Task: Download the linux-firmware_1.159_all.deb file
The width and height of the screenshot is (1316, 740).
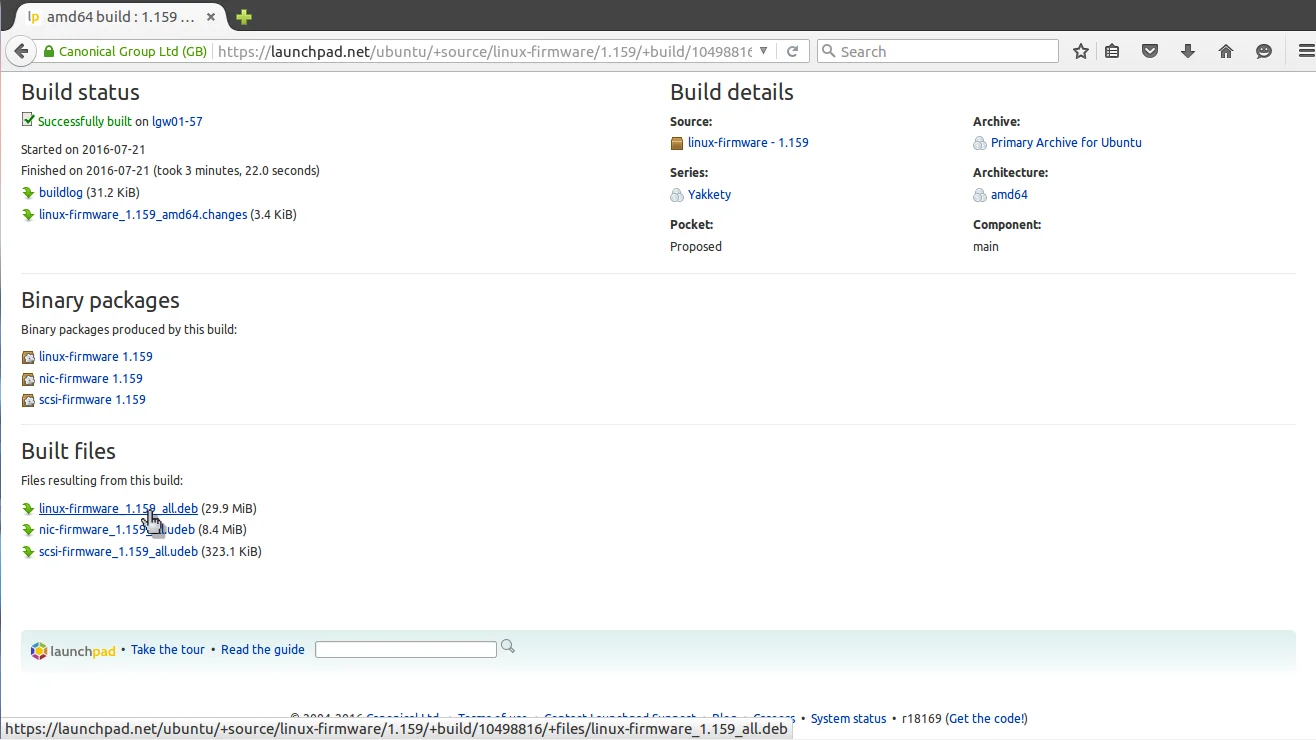Action: (118, 509)
